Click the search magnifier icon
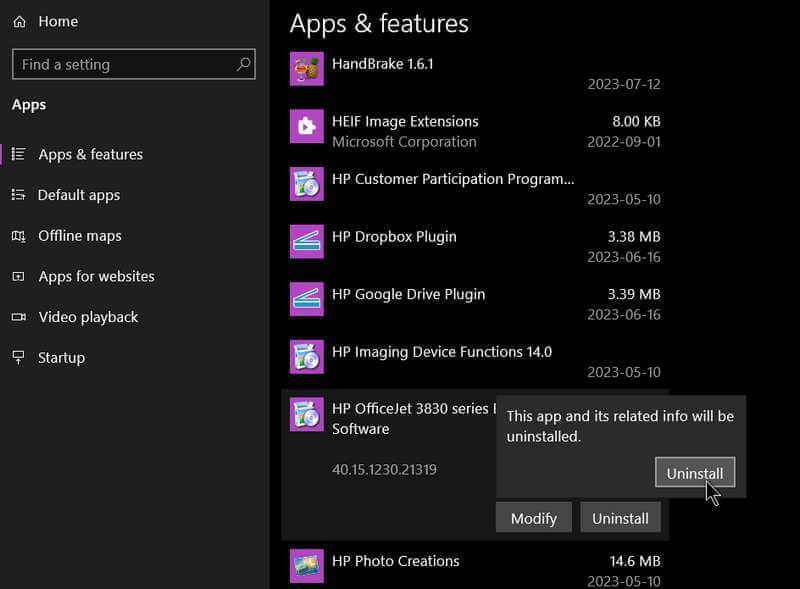The image size is (800, 589). click(x=243, y=64)
